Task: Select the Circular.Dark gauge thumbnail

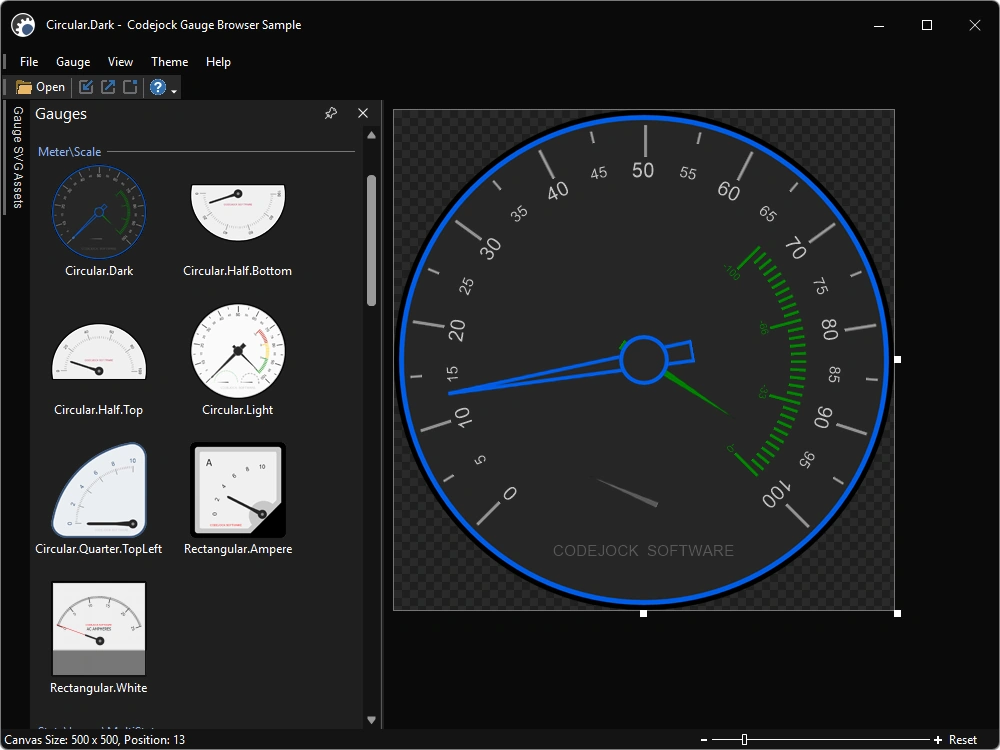Action: [99, 212]
